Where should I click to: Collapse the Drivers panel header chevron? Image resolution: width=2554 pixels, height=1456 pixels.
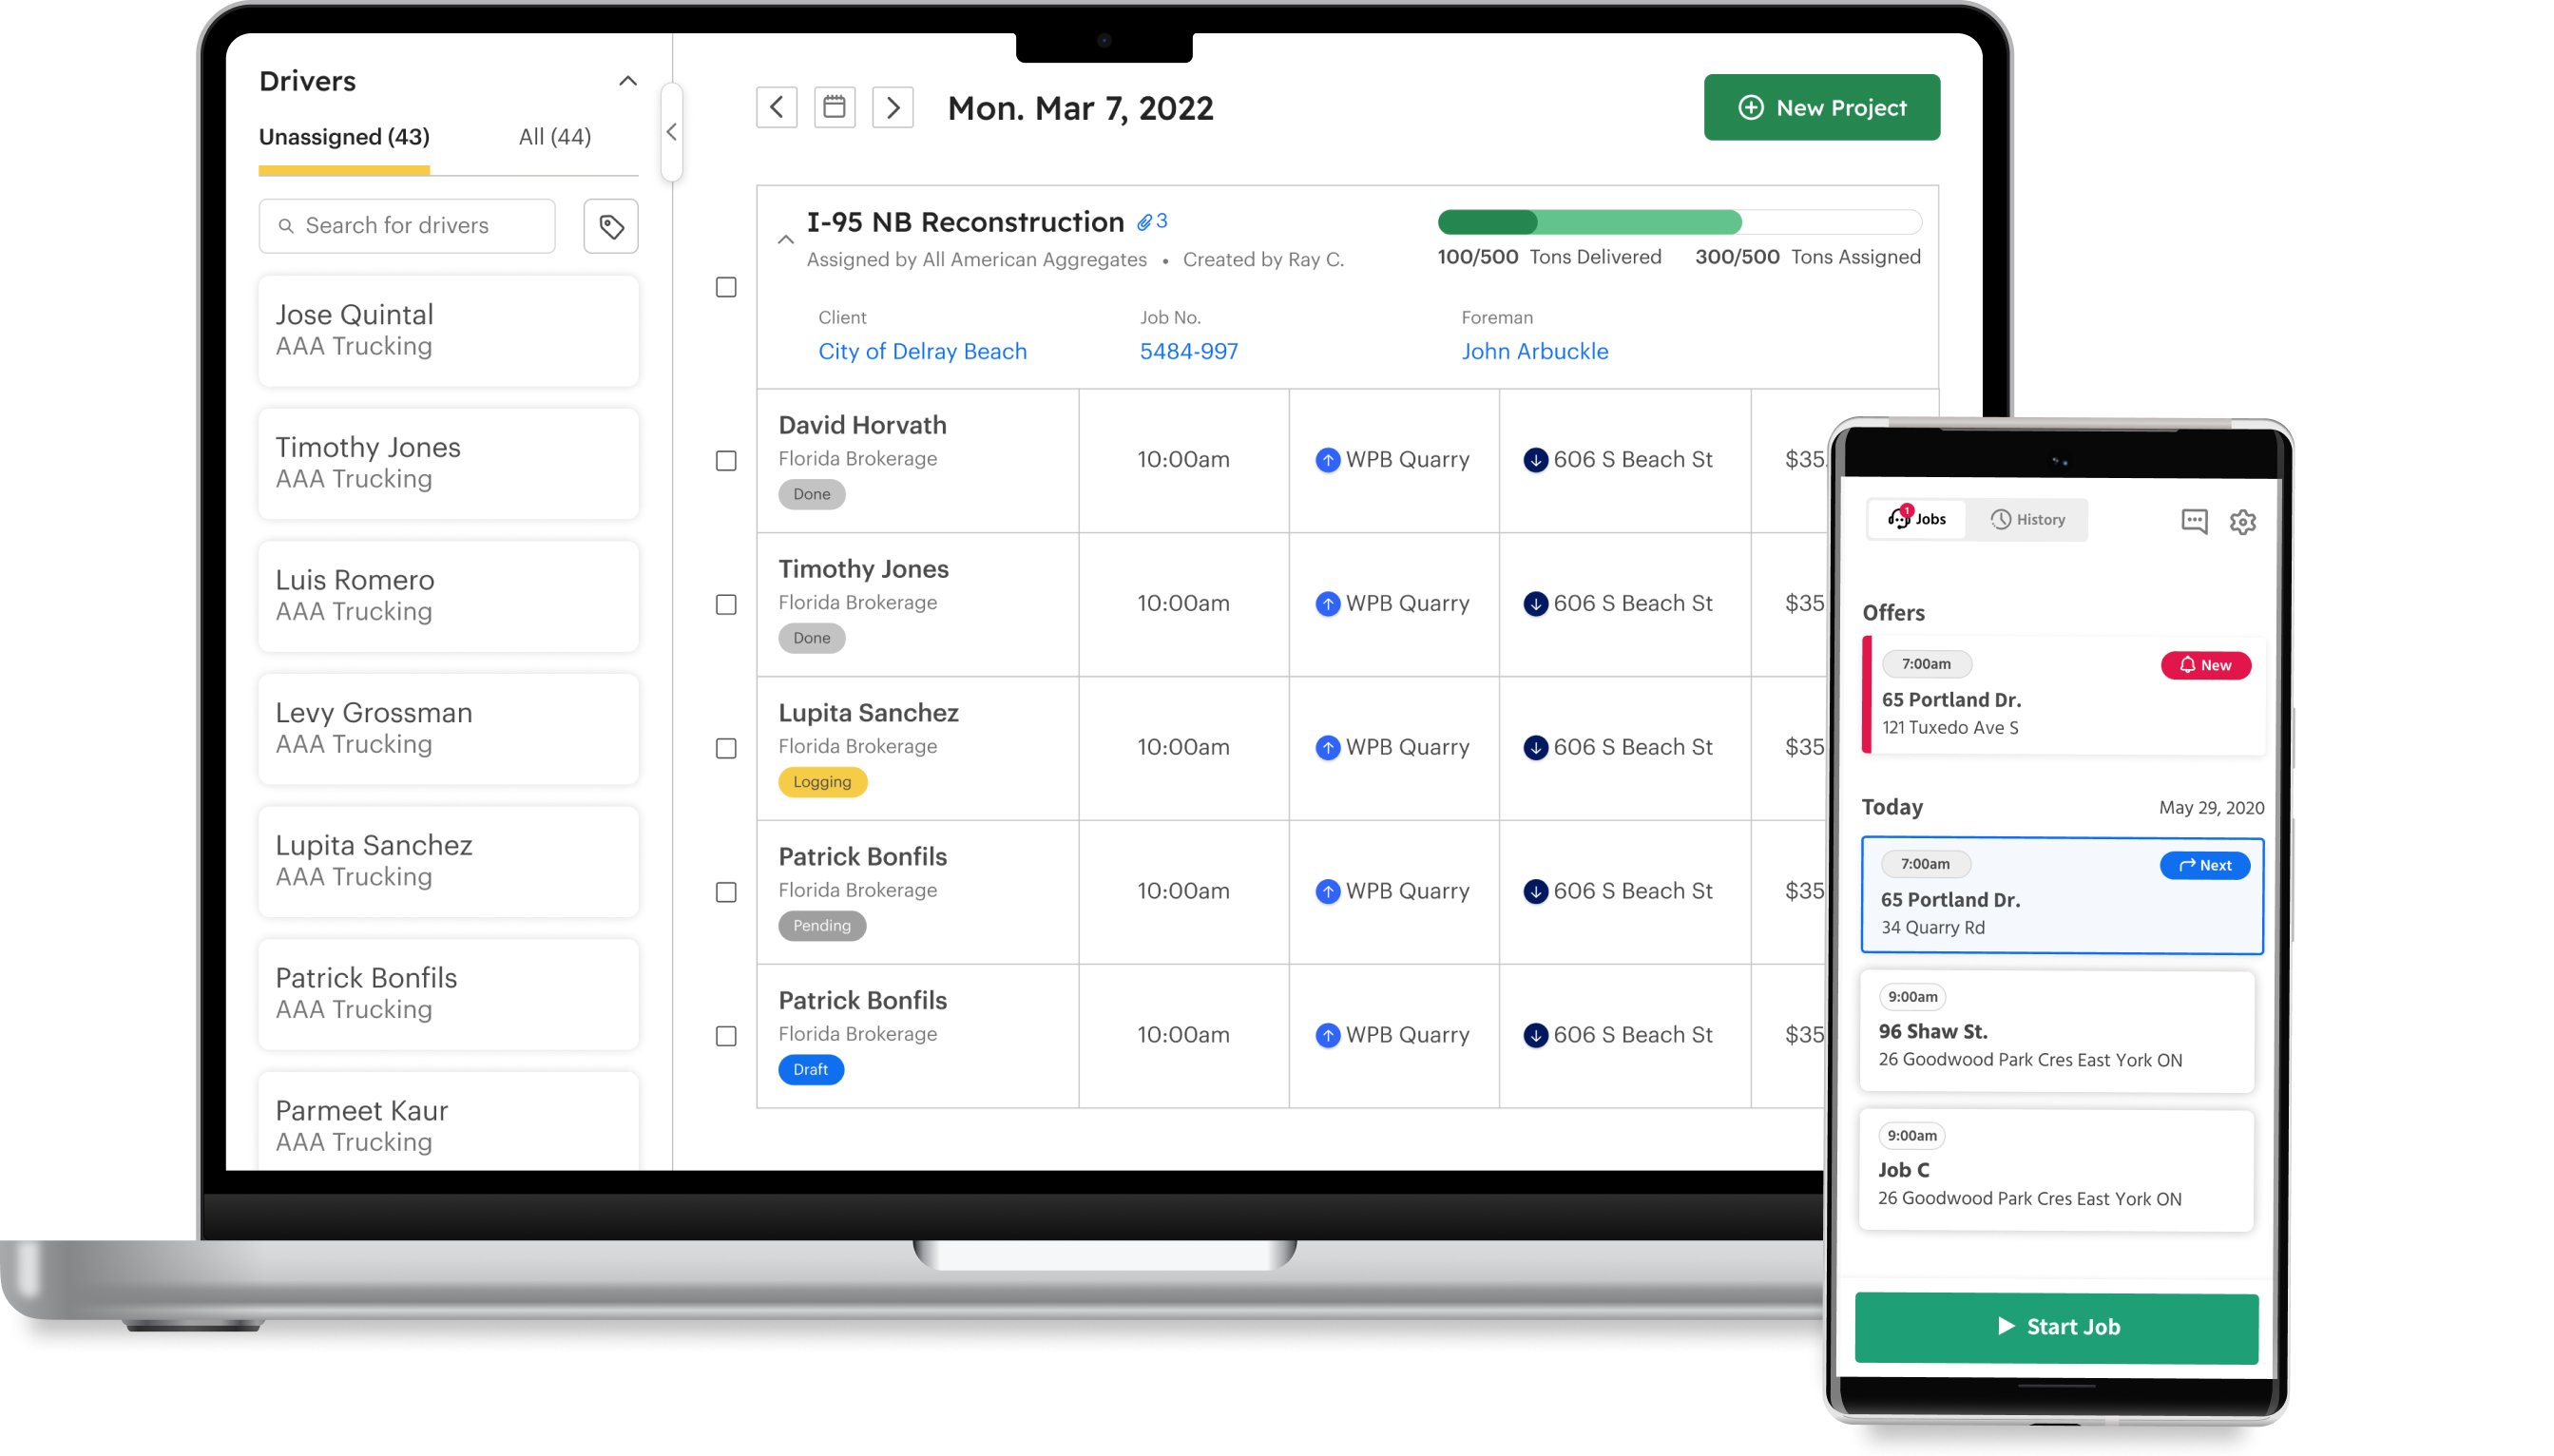click(x=627, y=81)
